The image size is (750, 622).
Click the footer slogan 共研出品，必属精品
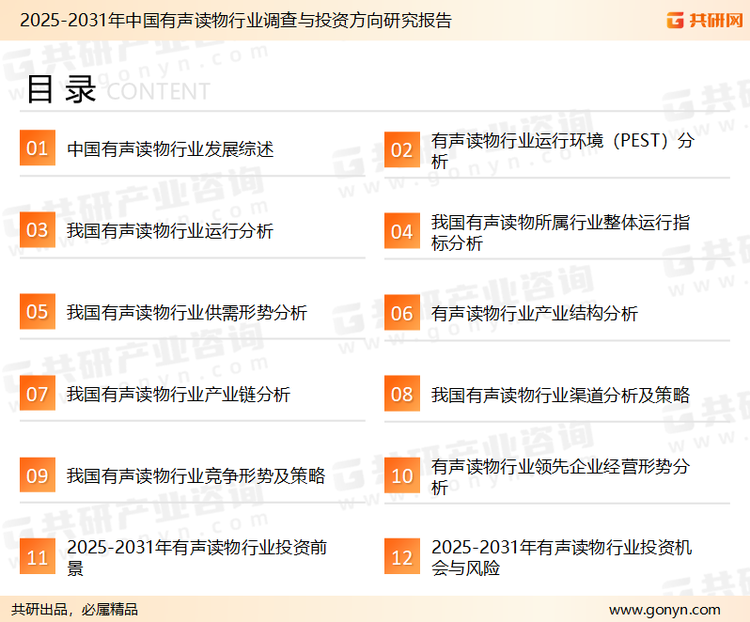coord(75,610)
